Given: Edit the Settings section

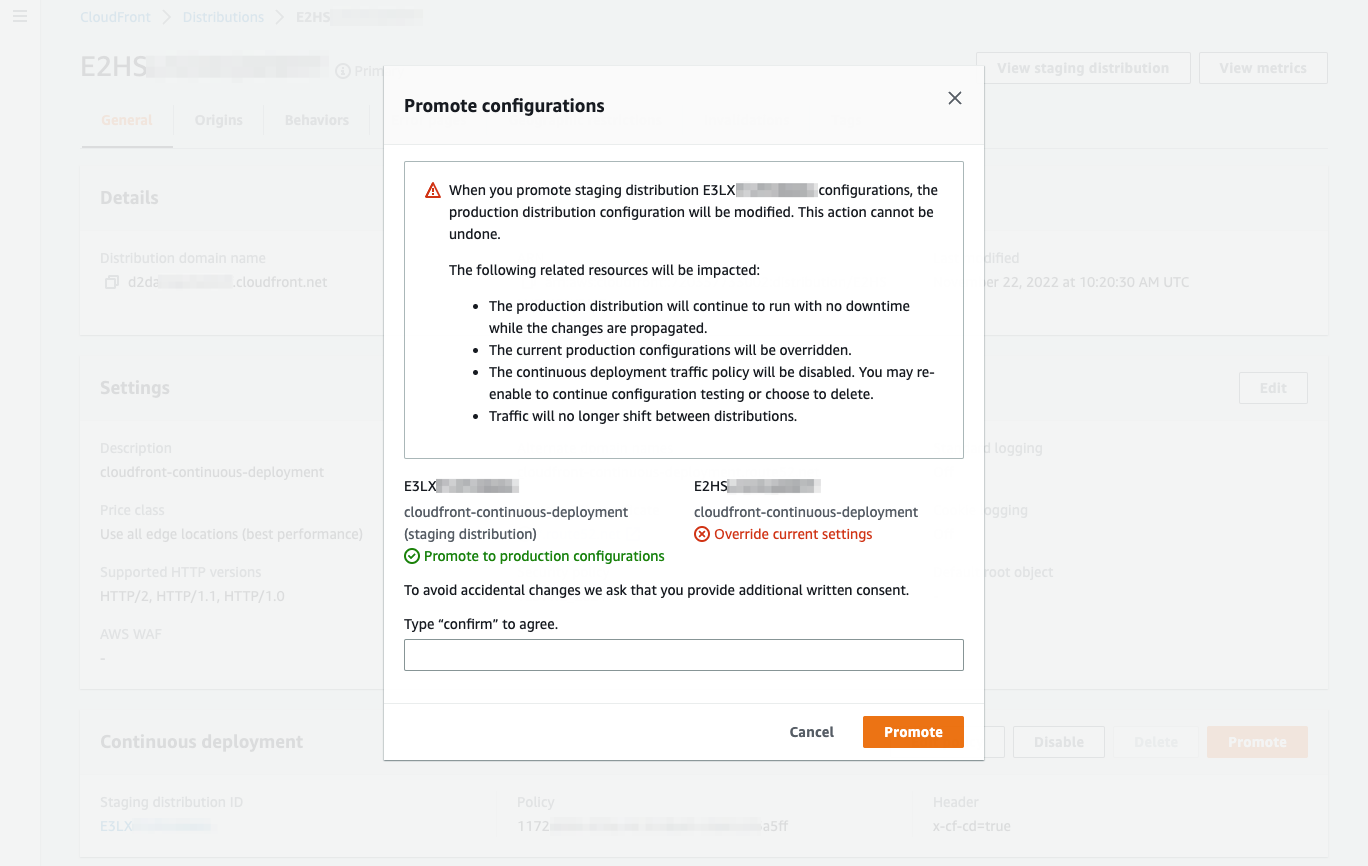Looking at the screenshot, I should (1272, 388).
